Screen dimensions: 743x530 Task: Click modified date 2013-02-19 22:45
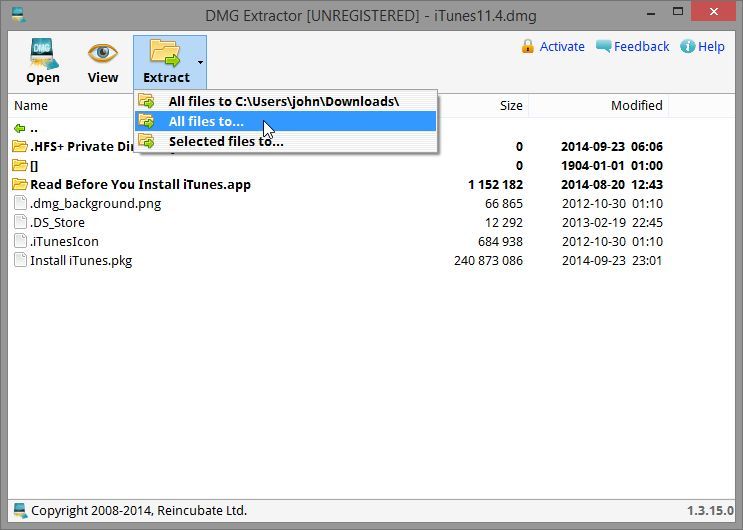(x=612, y=222)
